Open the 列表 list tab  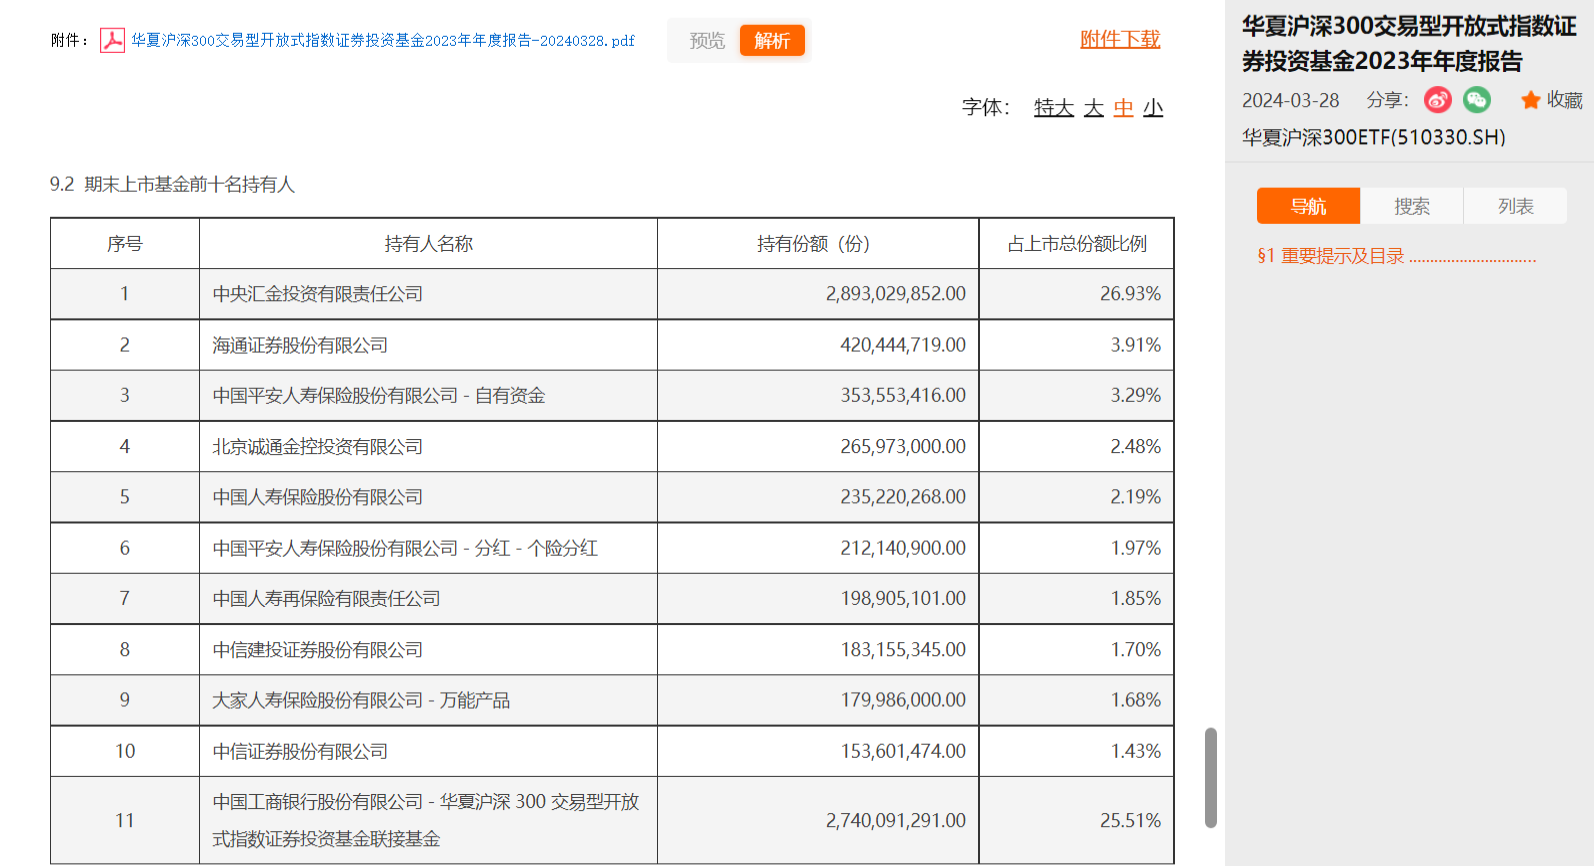(1515, 206)
